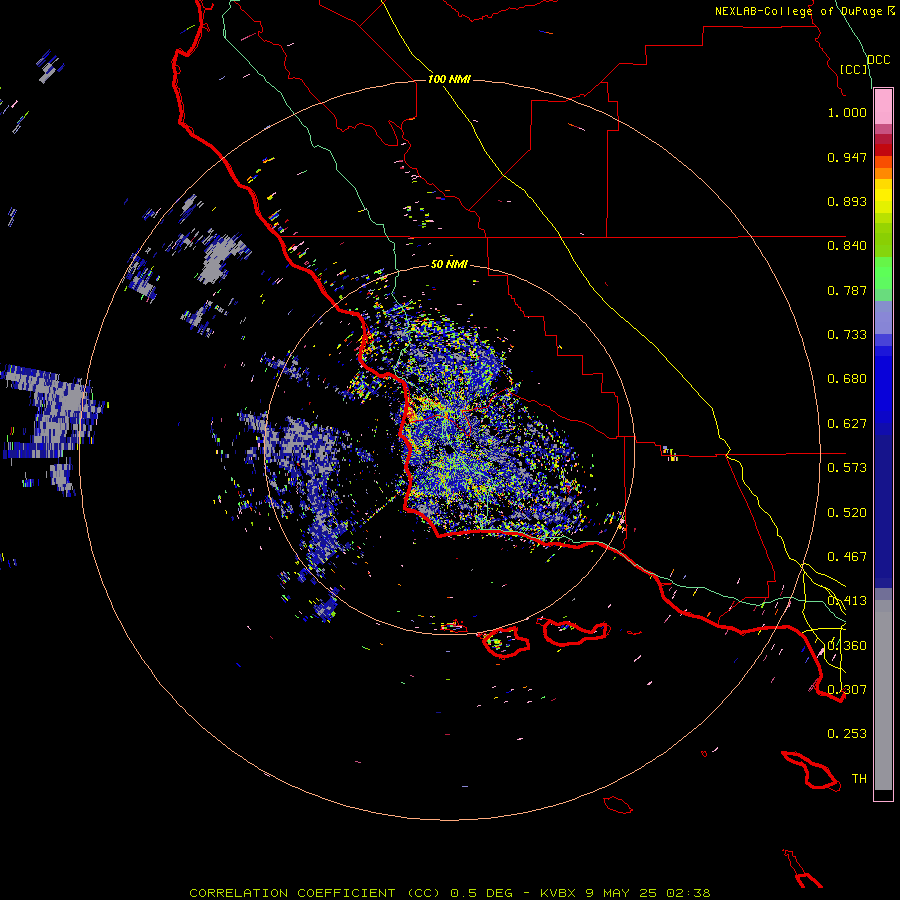Click the gray bottom segment of color bar
The width and height of the screenshot is (900, 900).
[x=883, y=695]
